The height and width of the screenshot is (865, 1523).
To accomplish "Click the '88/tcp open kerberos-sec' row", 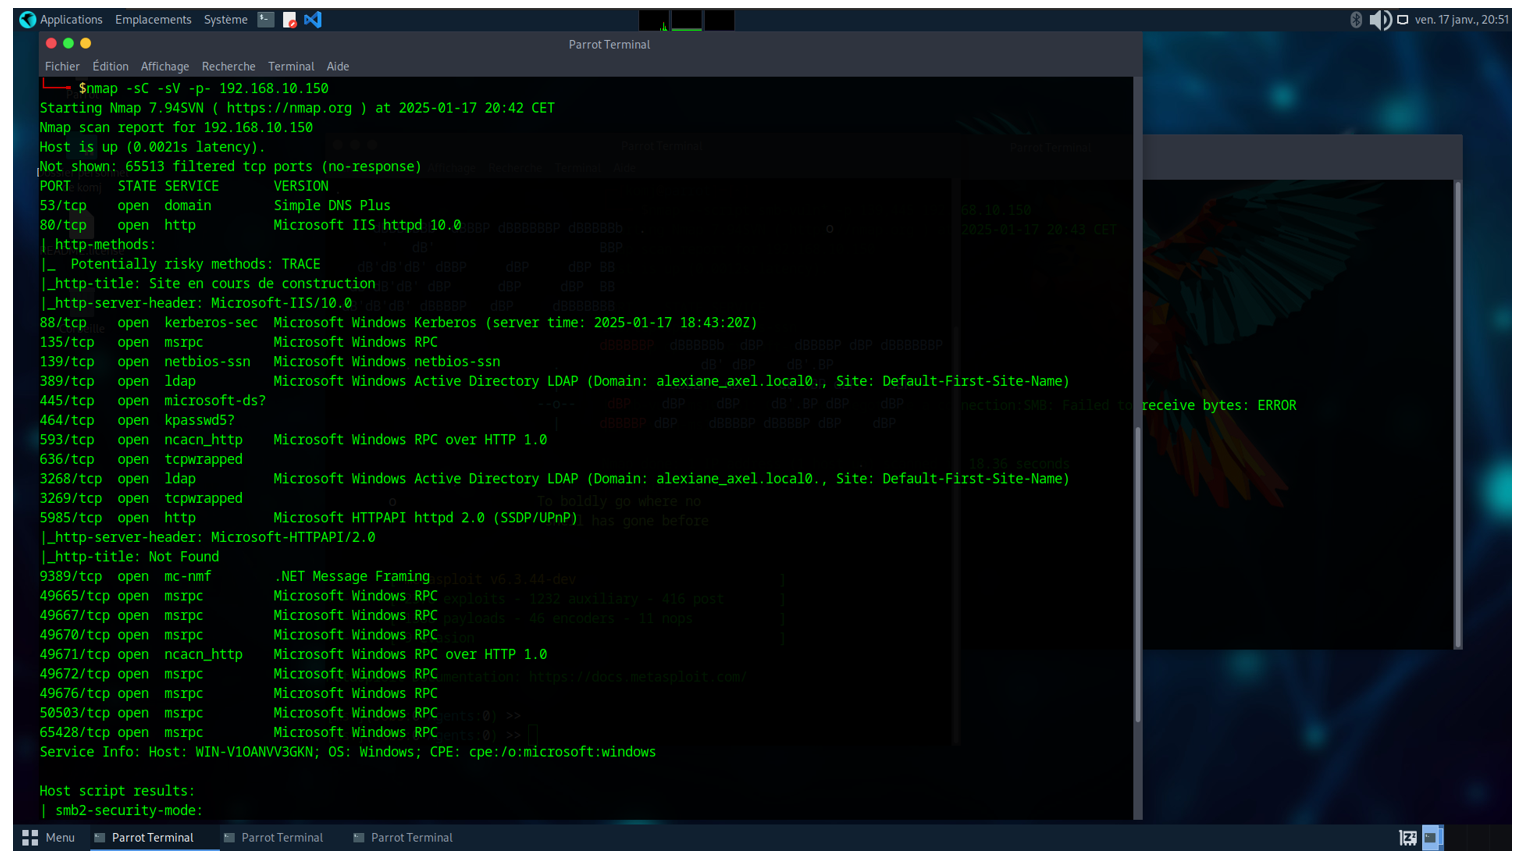I will (x=398, y=322).
